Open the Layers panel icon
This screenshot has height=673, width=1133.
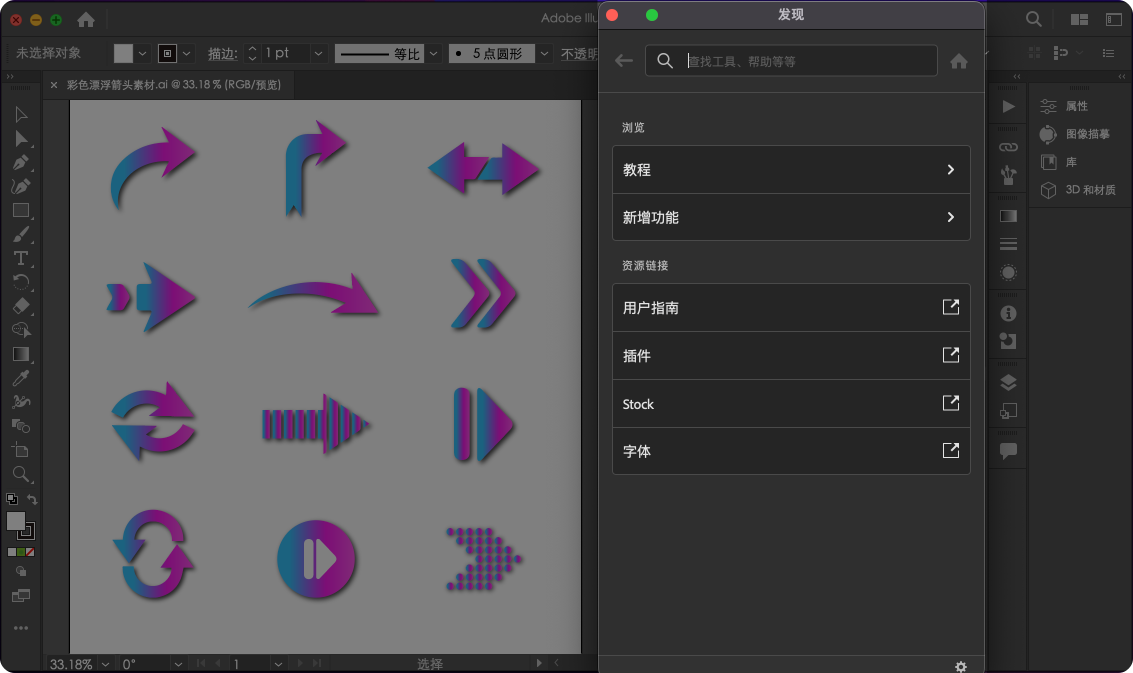click(1008, 381)
